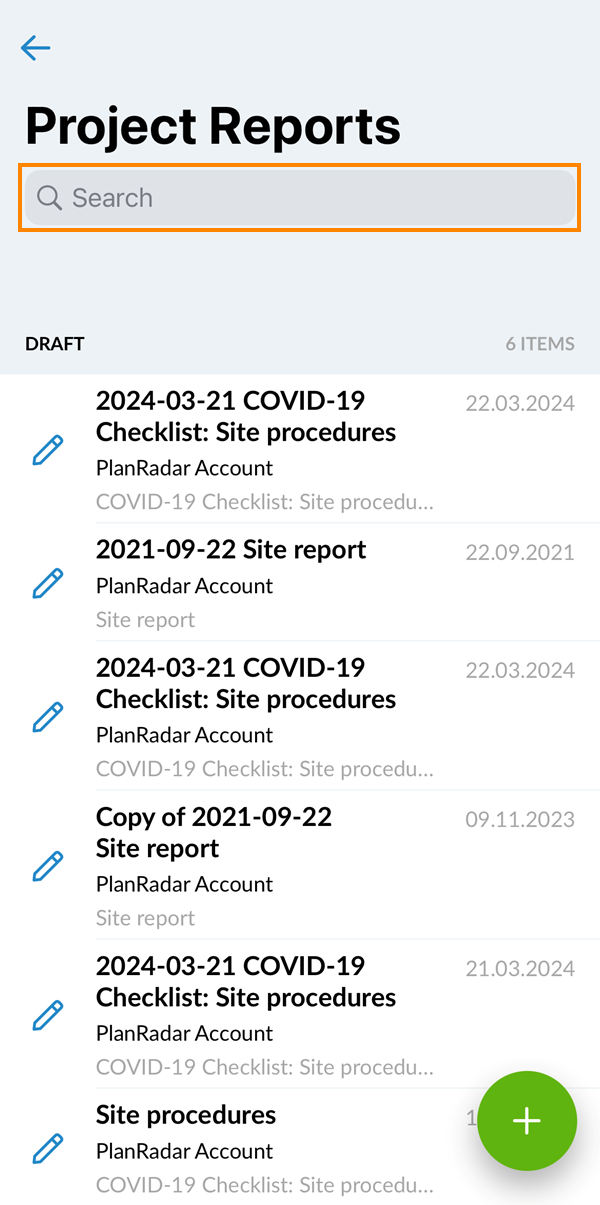Viewport: 600px width, 1205px height.
Task: Tap pencil icon beside Copy of 2021-09-22
Action: point(48,865)
